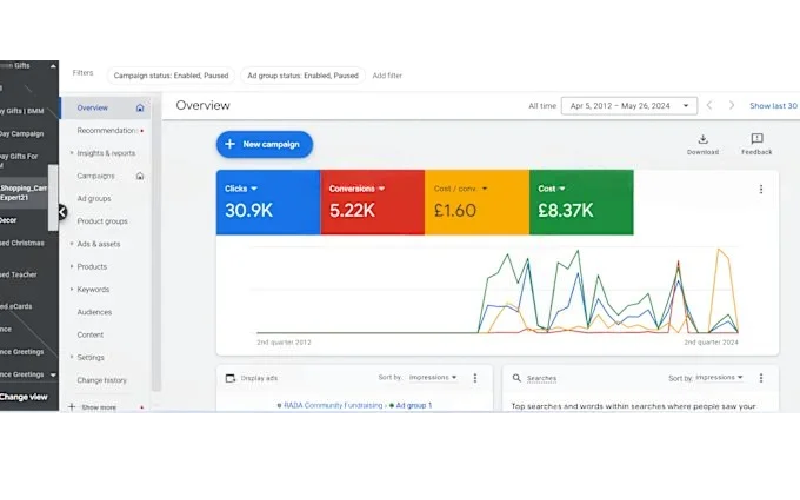
Task: Click the home icon beside Campaigns
Action: point(140,176)
